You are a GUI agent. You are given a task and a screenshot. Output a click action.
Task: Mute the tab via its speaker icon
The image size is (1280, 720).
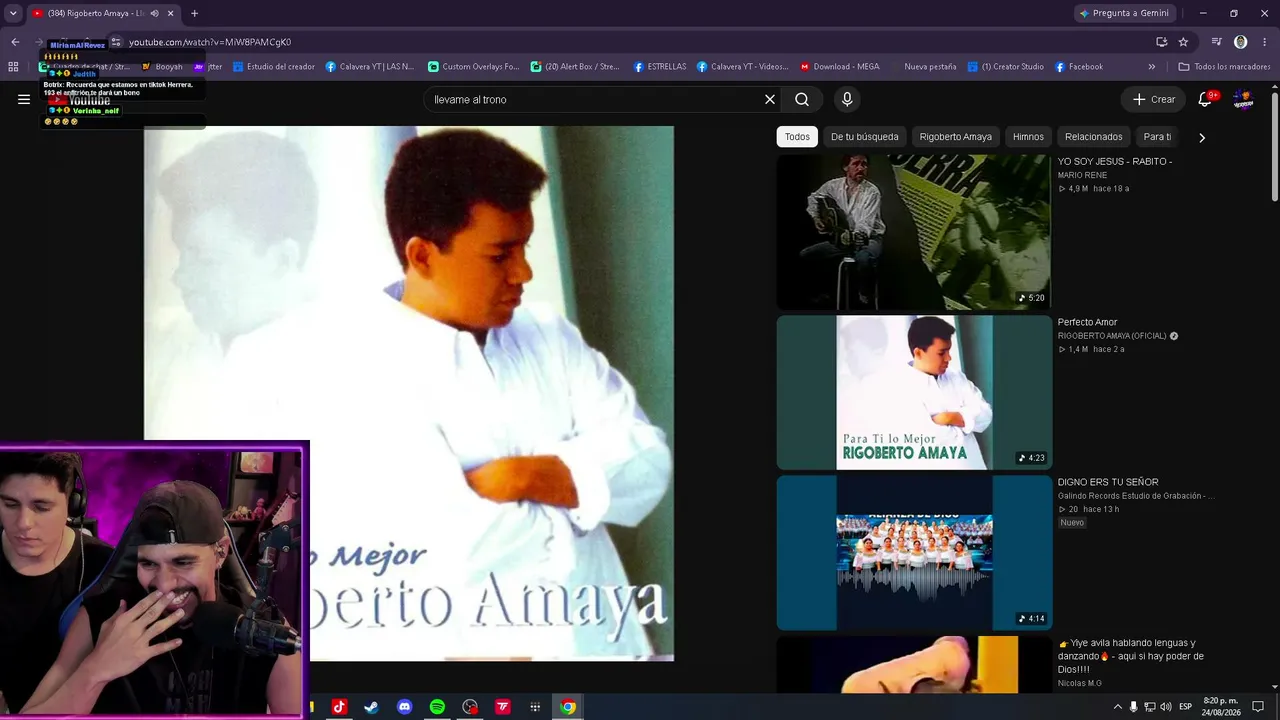tap(154, 13)
